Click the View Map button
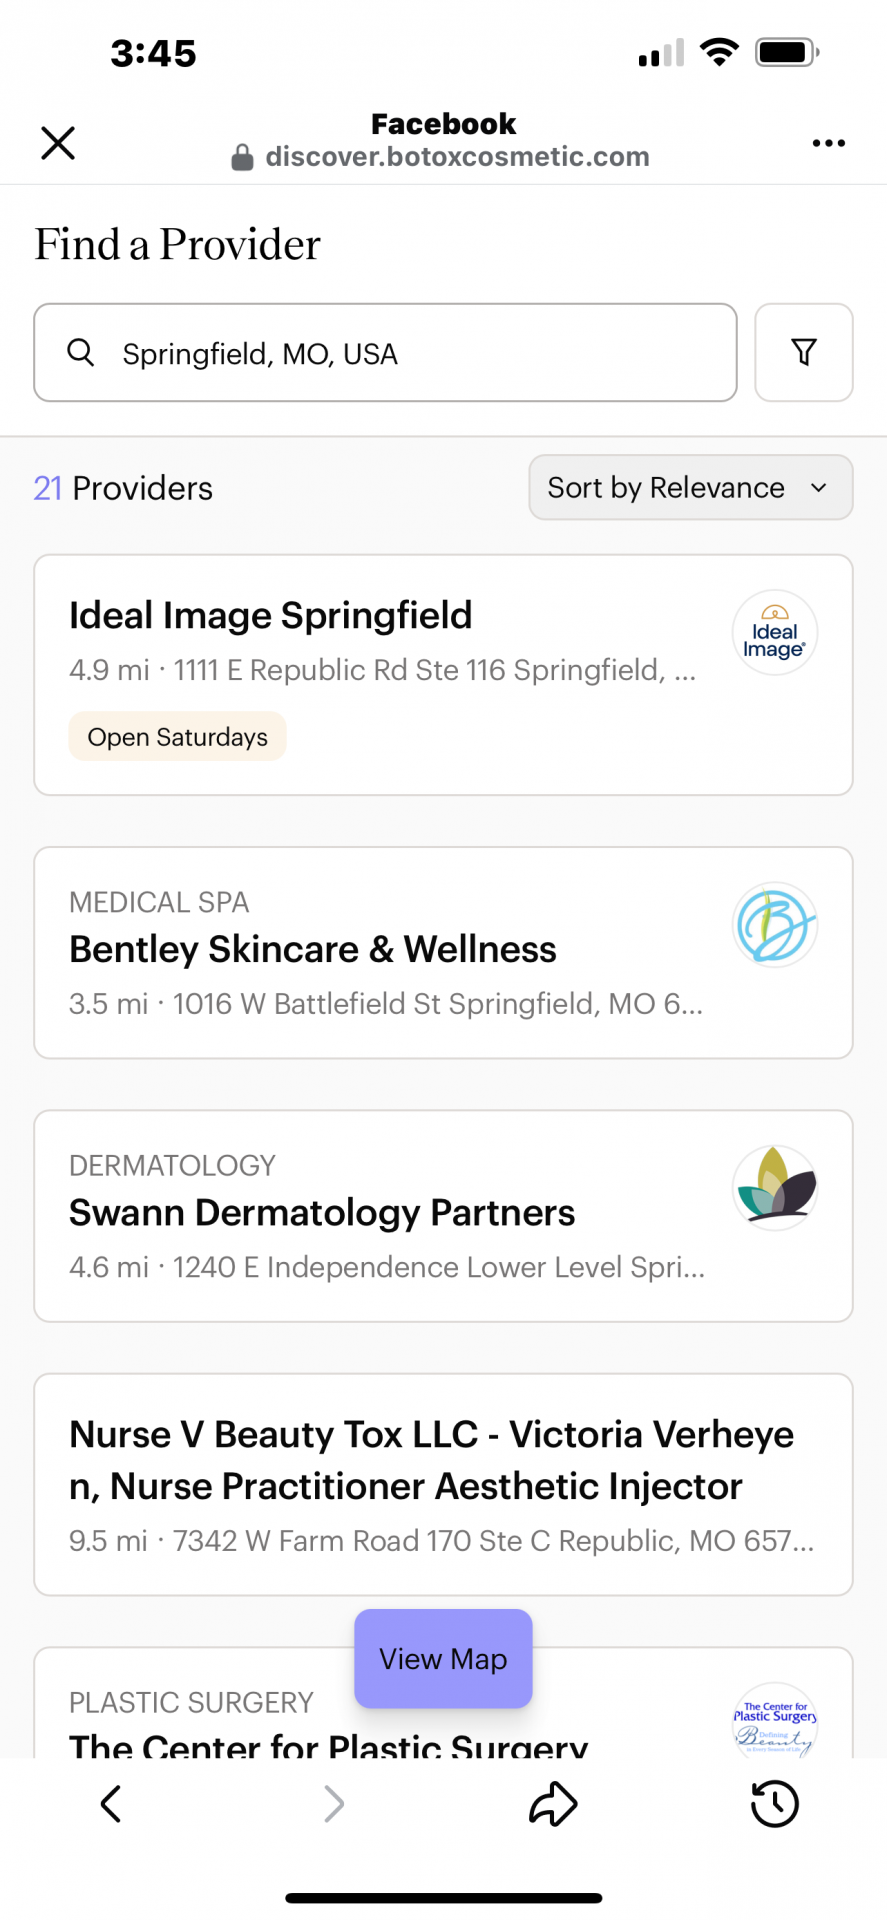887x1920 pixels. click(443, 1659)
